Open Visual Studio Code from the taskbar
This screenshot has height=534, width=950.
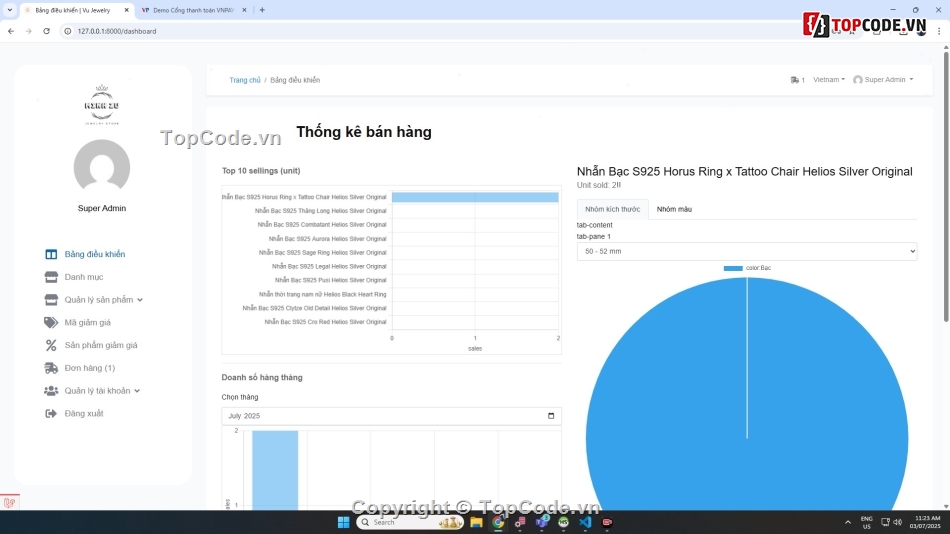(585, 522)
